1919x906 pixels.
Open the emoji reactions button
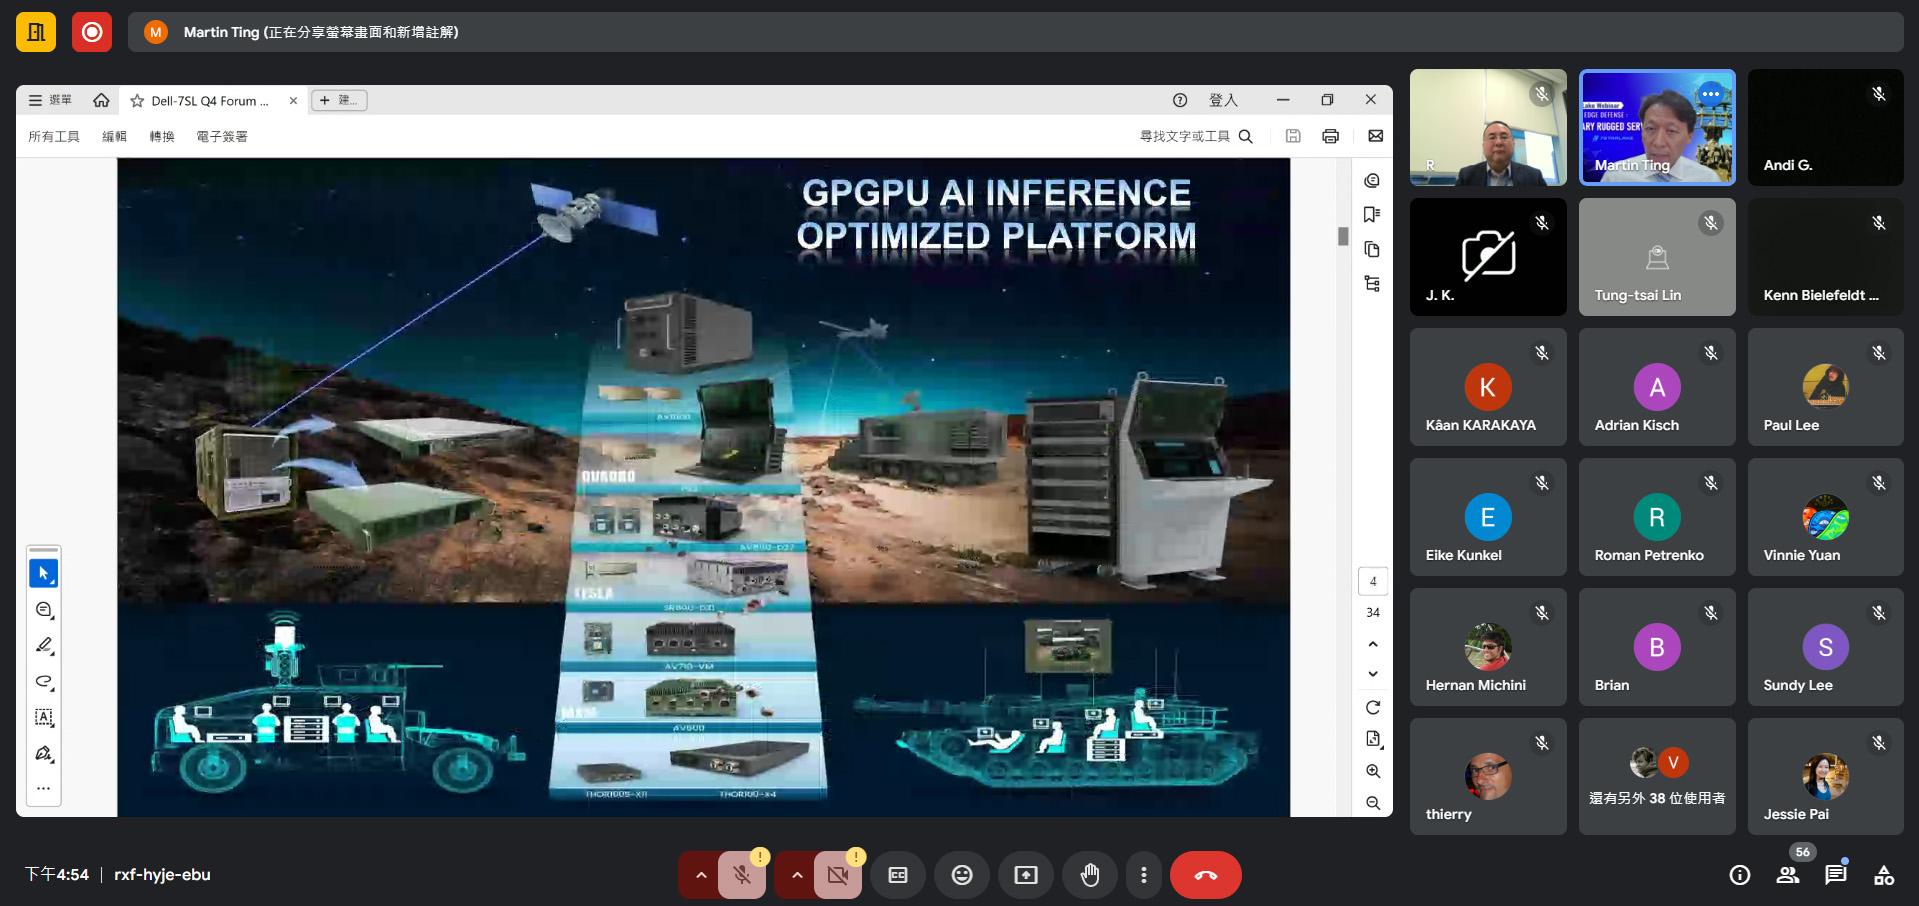(962, 875)
